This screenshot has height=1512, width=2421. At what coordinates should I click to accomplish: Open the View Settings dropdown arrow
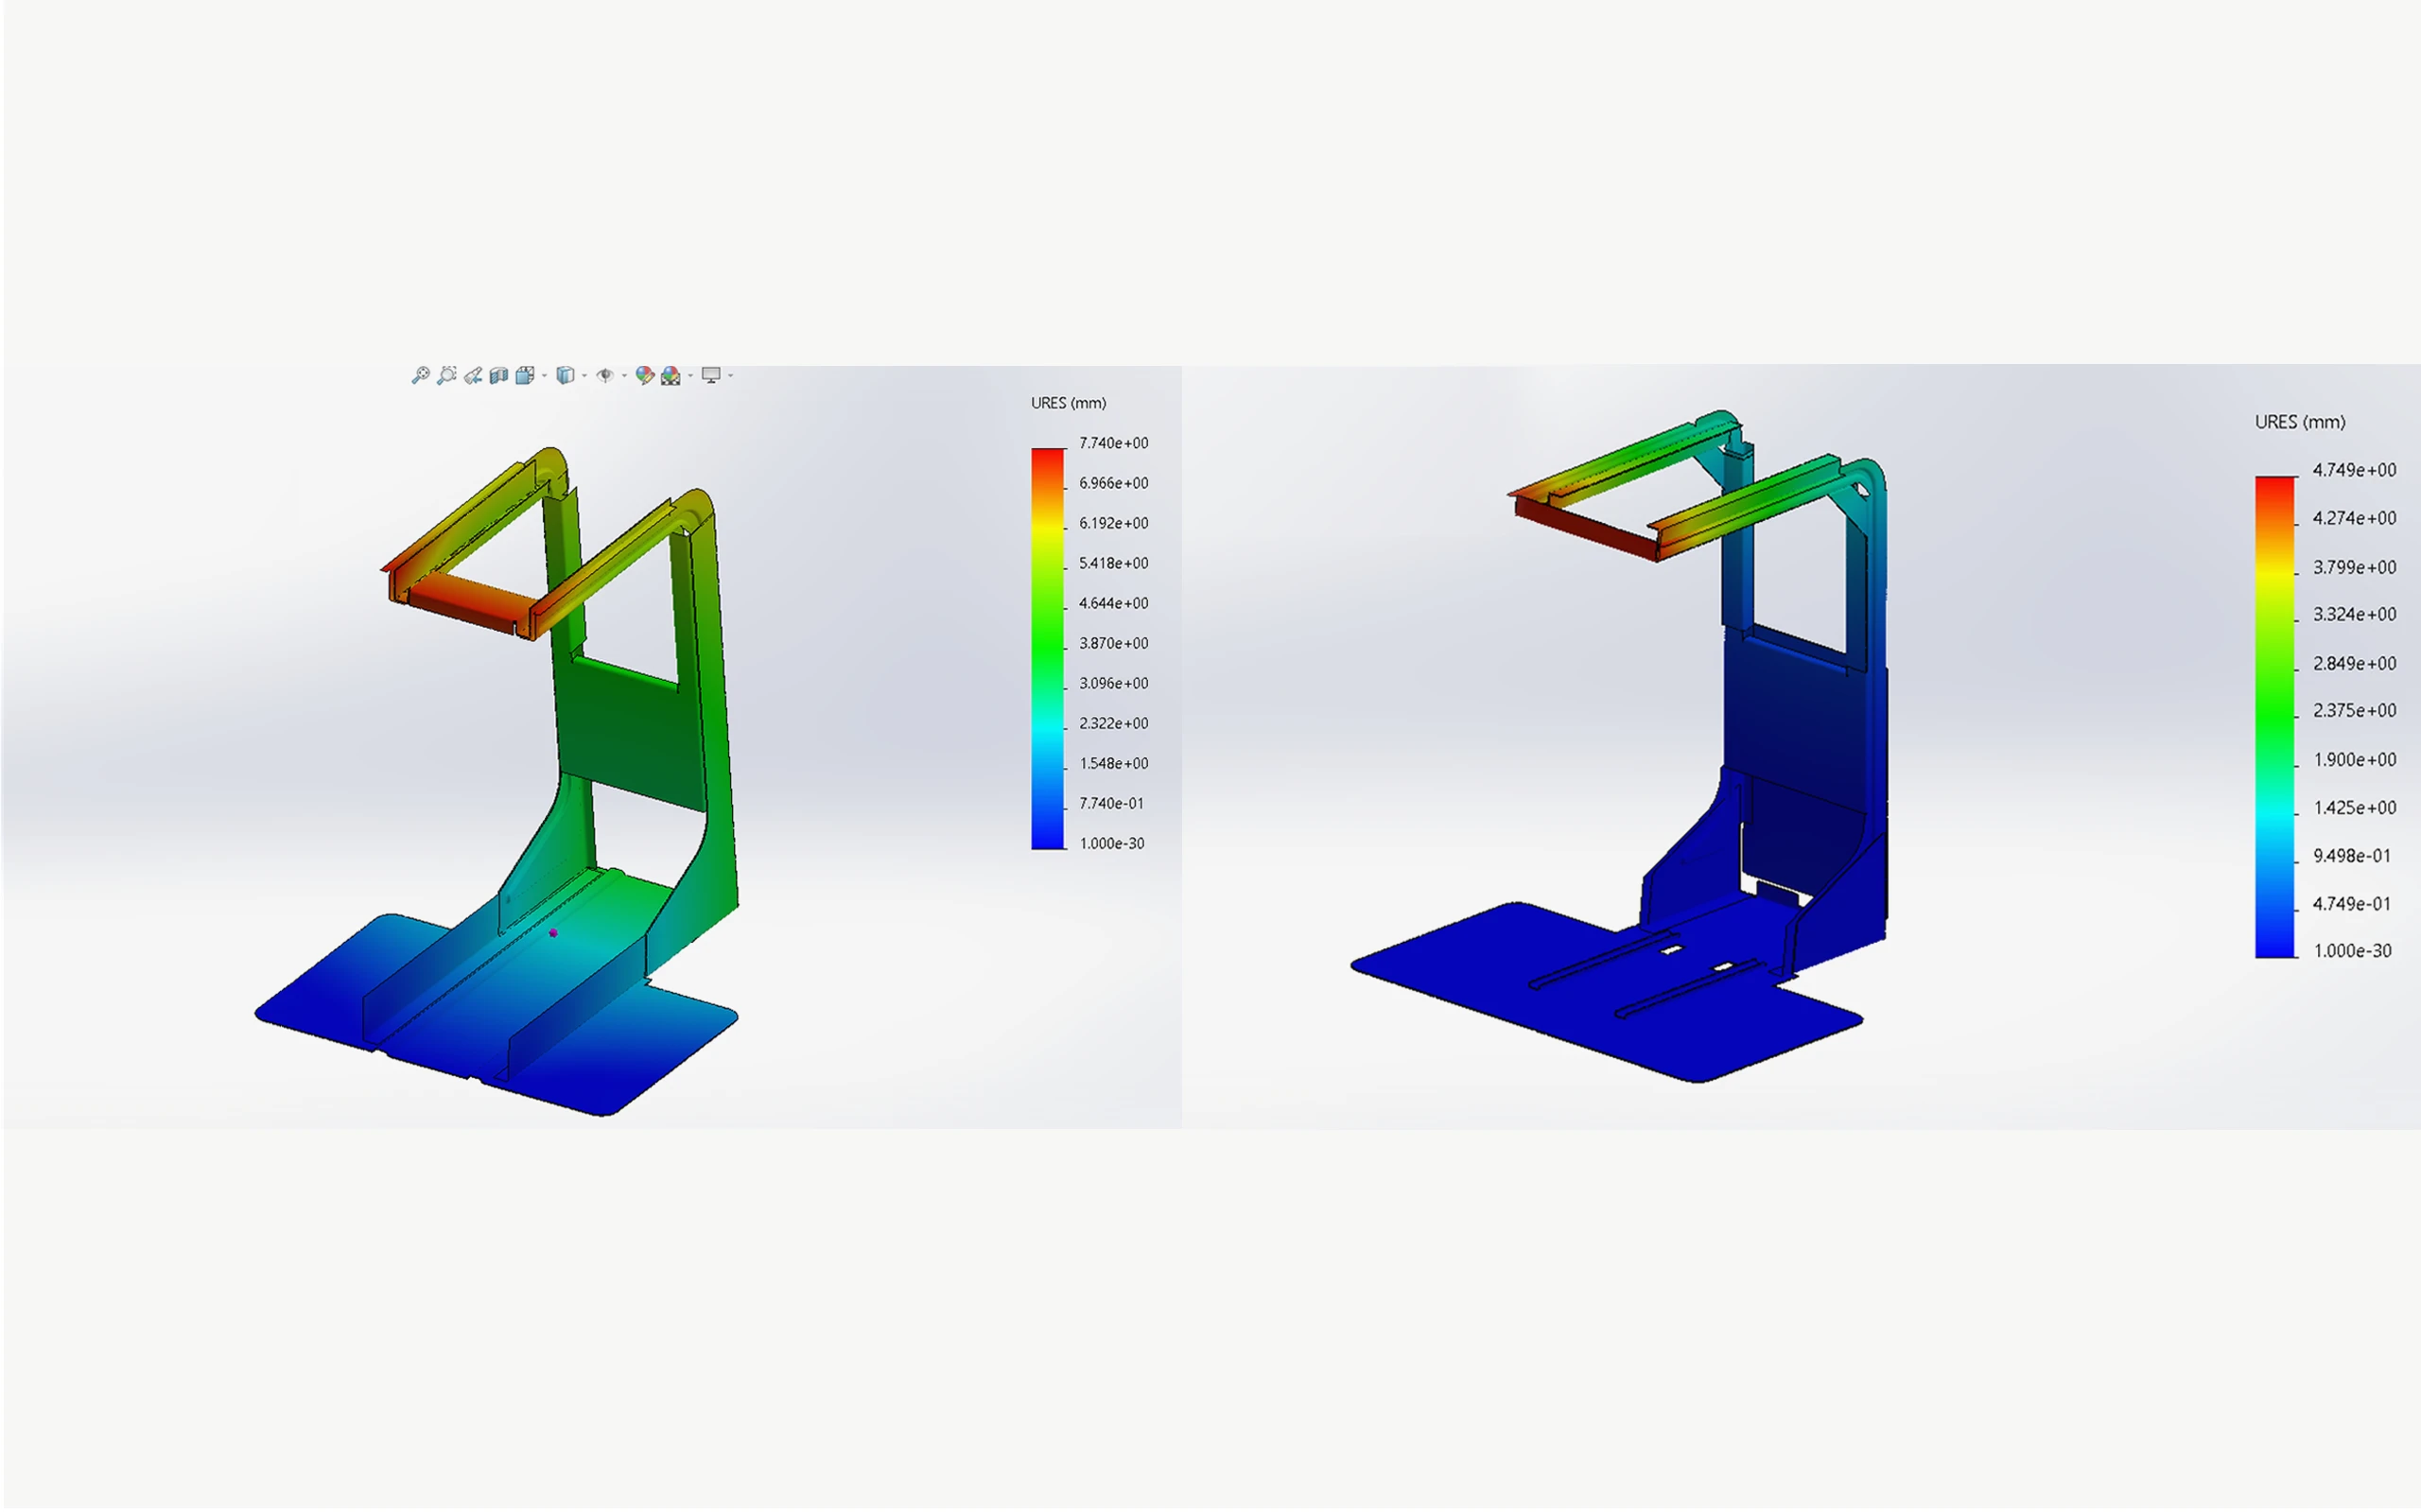pos(731,376)
